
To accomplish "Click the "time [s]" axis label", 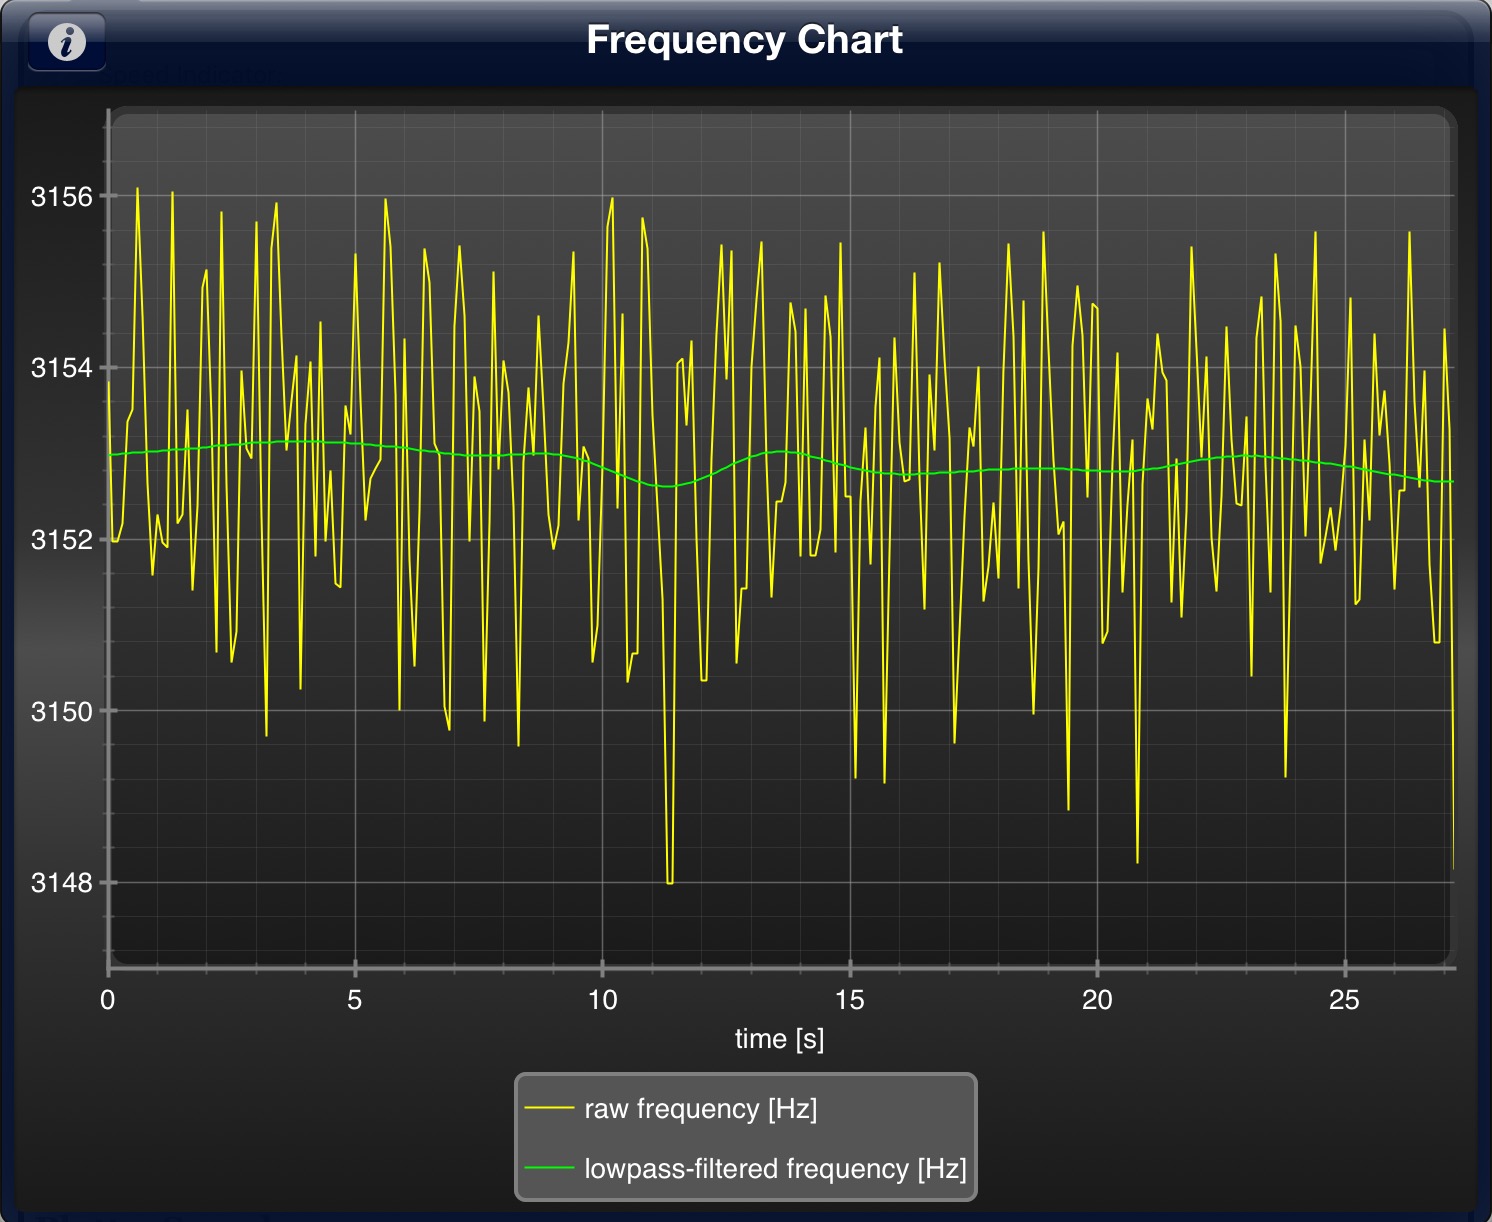I will point(779,1039).
